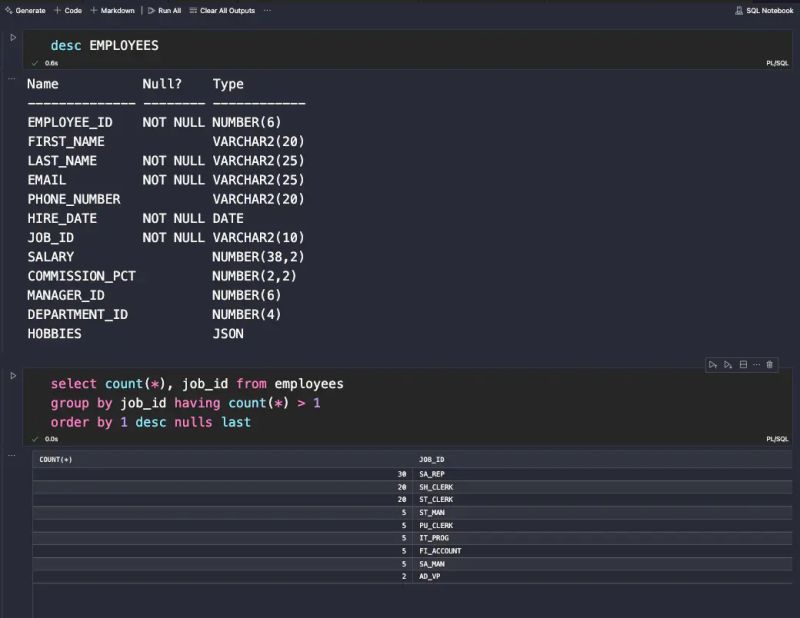Open the Generate AI prompt with sparkle icon

pyautogui.click(x=8, y=10)
